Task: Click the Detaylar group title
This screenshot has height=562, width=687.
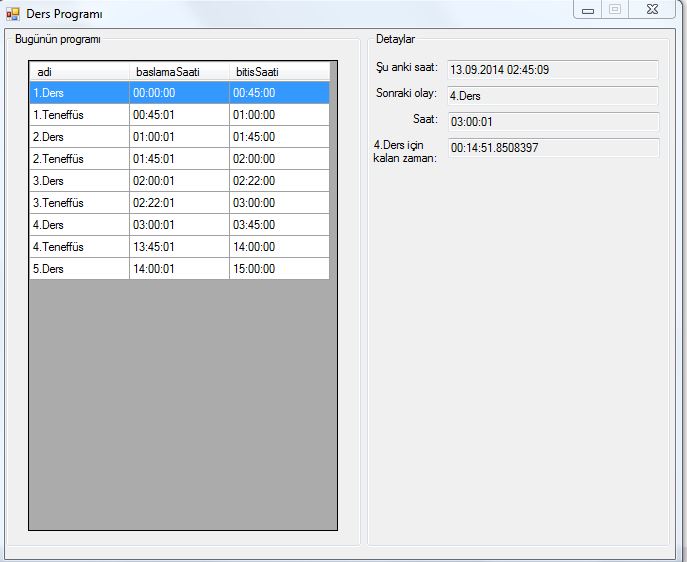Action: point(395,39)
